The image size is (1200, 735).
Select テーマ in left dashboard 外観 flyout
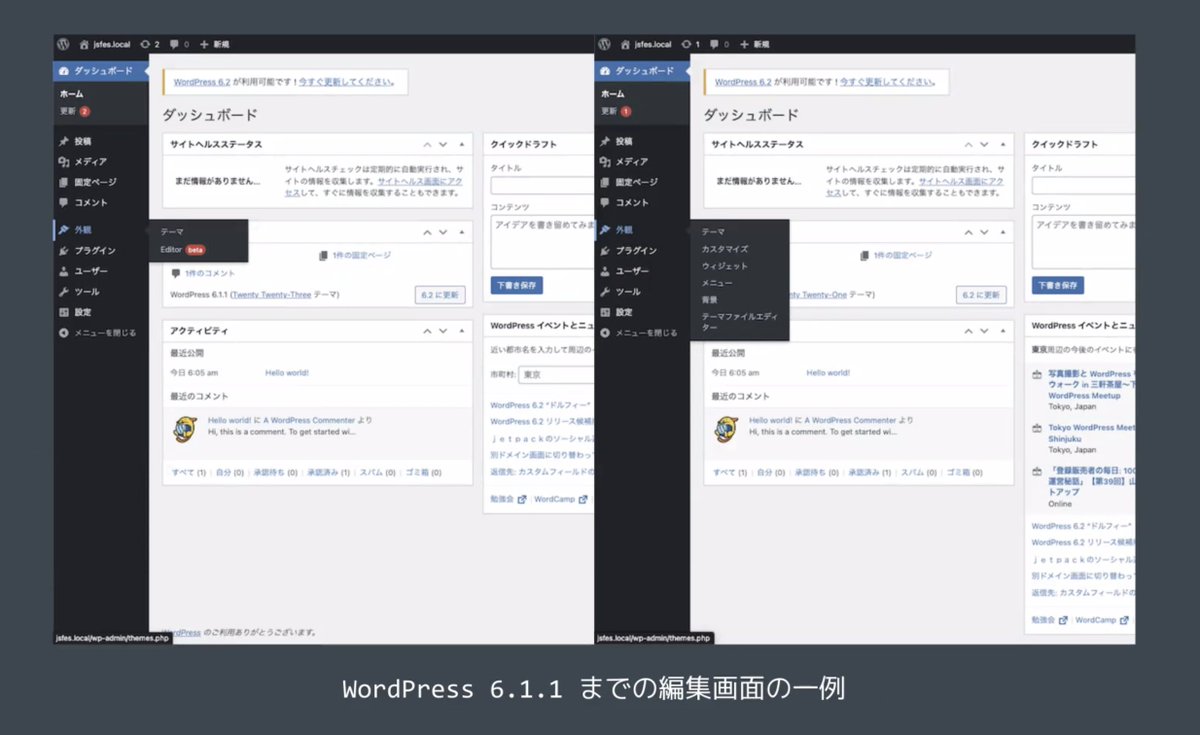[x=171, y=232]
